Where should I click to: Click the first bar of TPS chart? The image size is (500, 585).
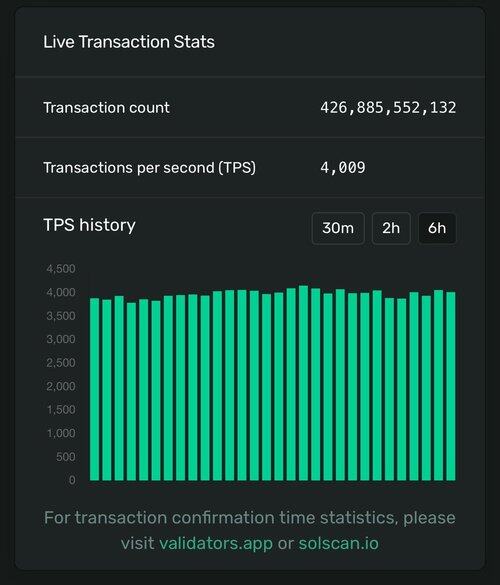95,389
